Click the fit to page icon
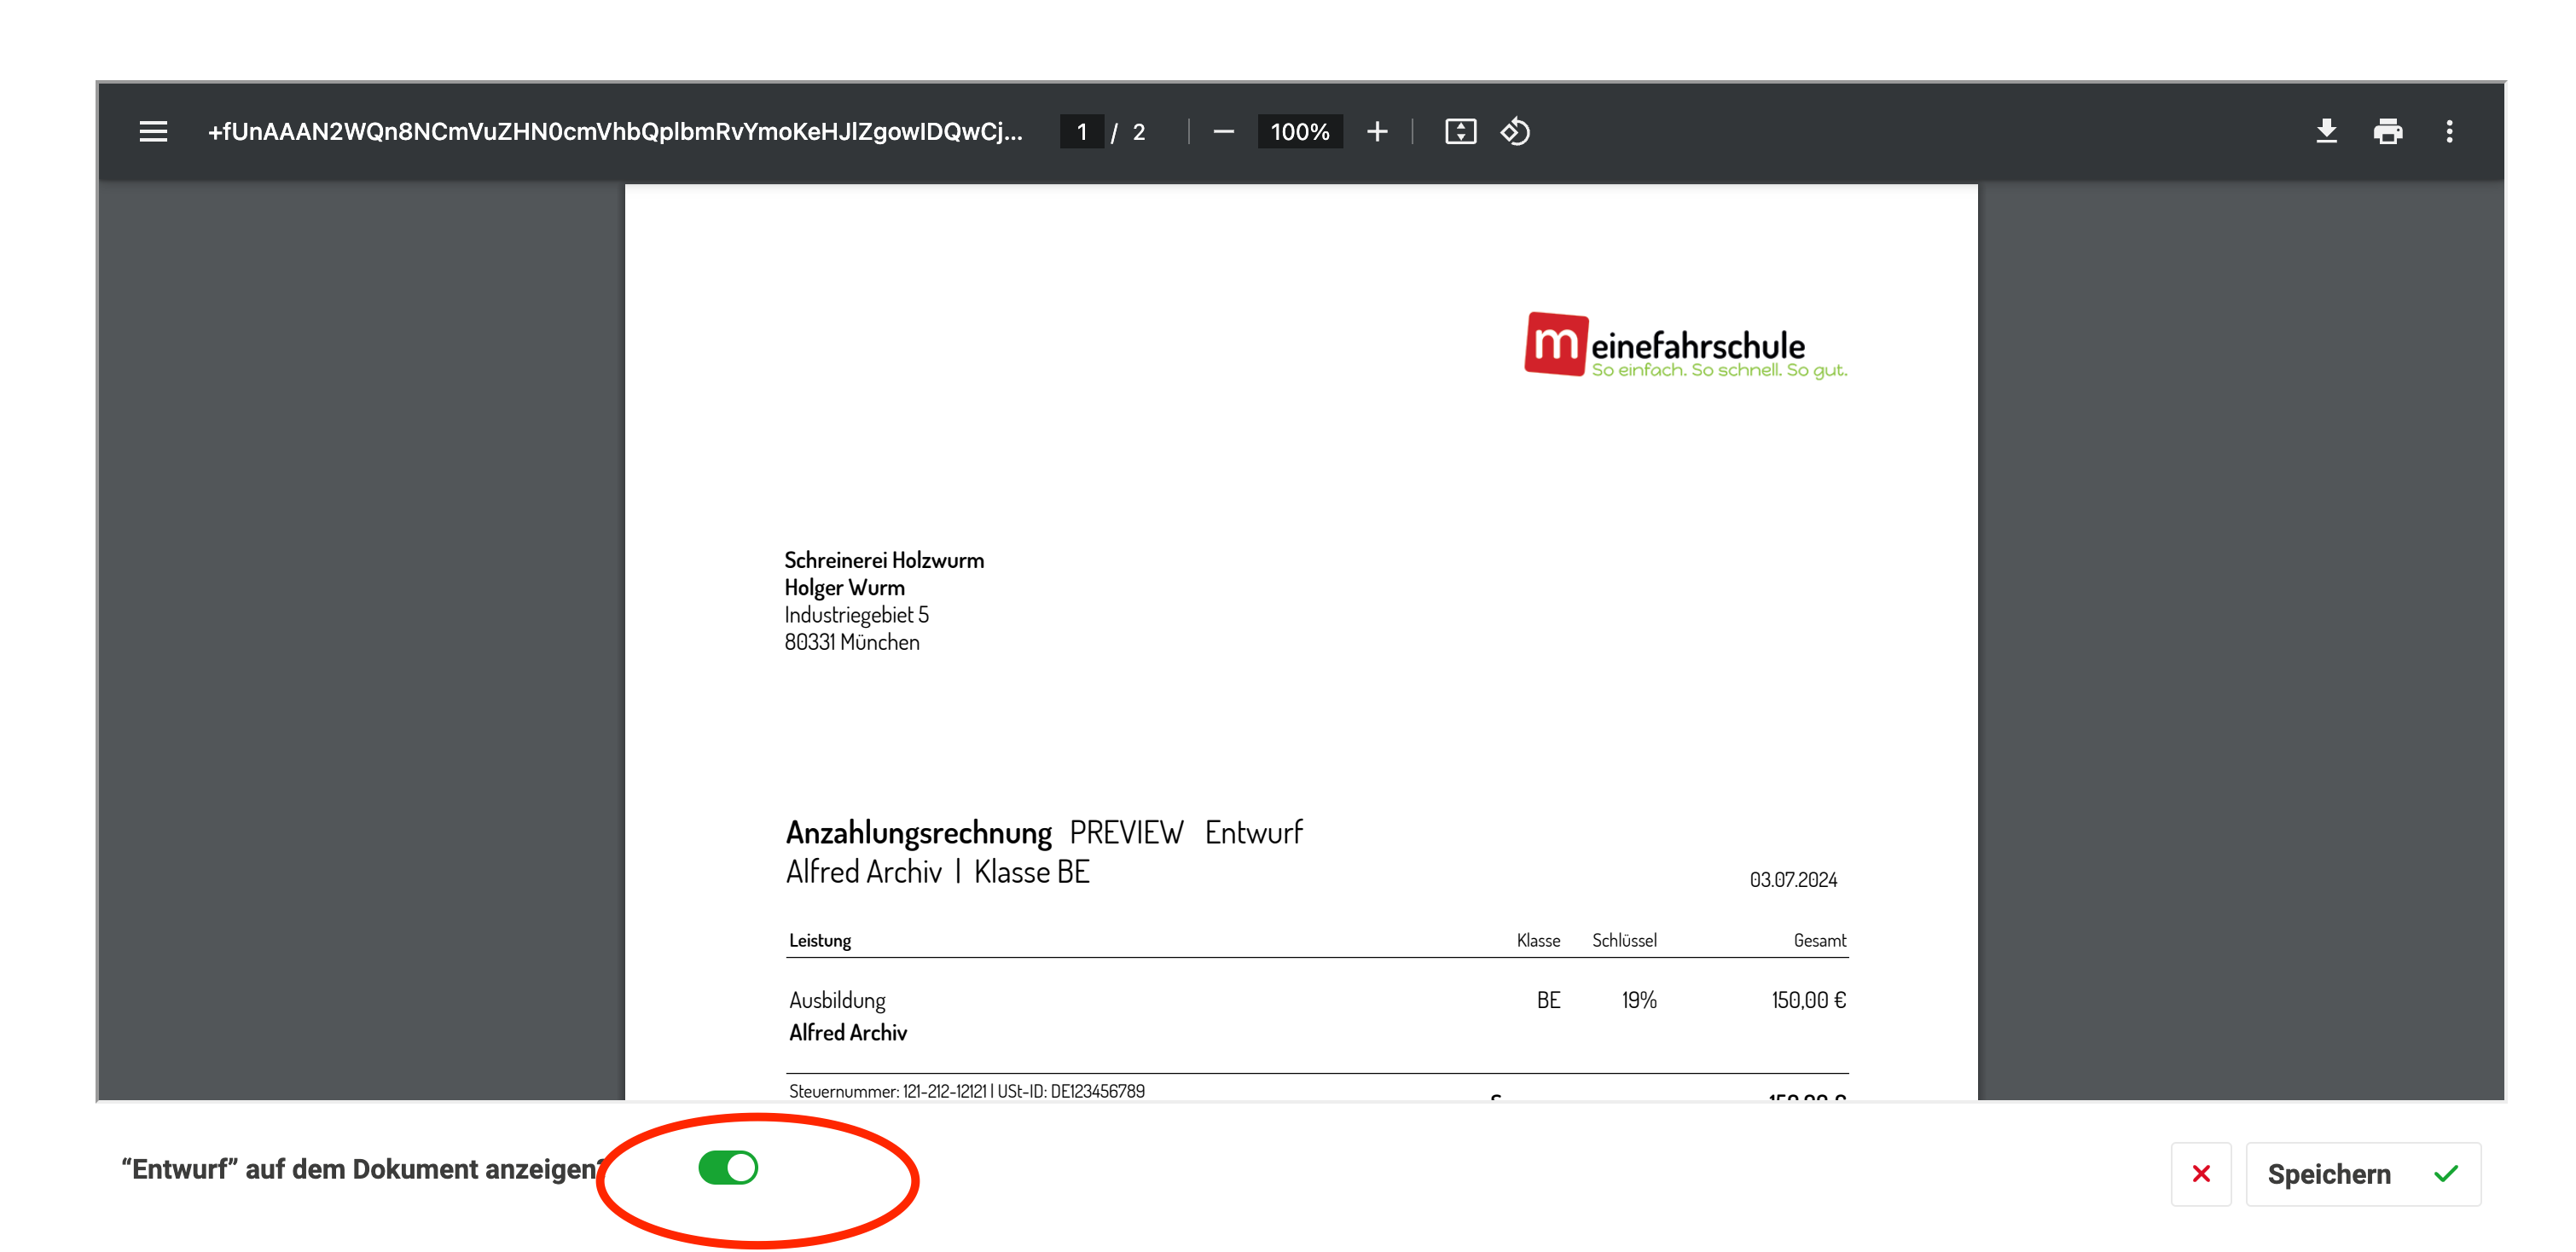 [1460, 132]
